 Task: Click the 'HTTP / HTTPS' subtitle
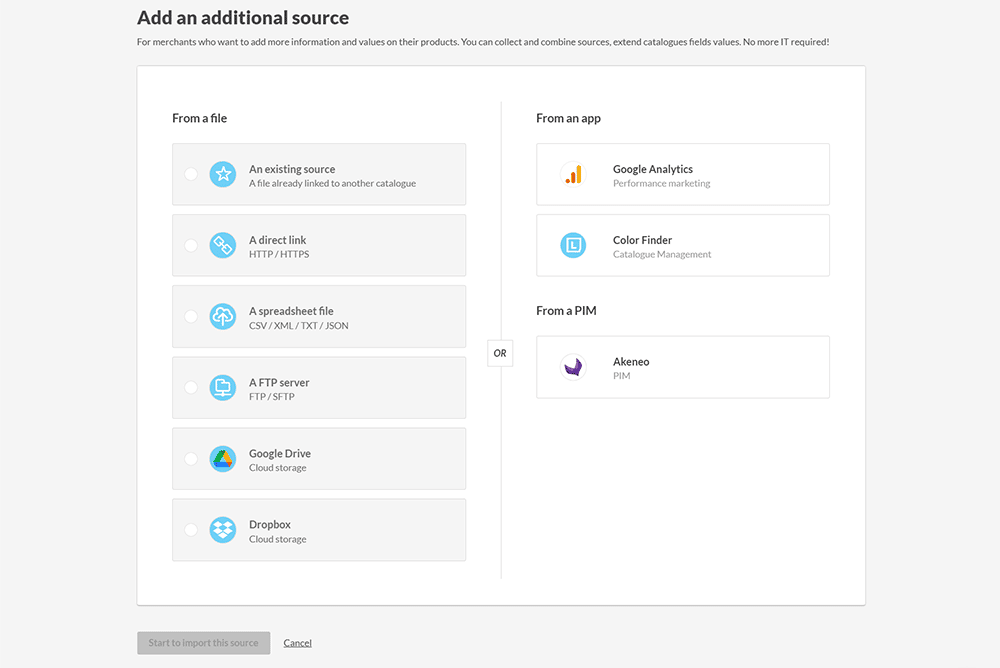[279, 254]
